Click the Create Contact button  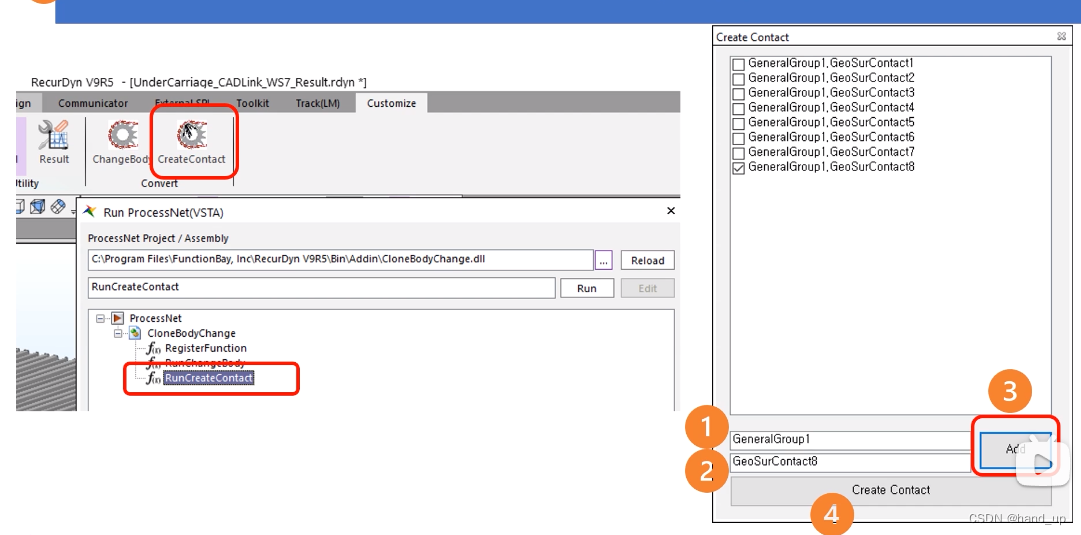tap(891, 490)
